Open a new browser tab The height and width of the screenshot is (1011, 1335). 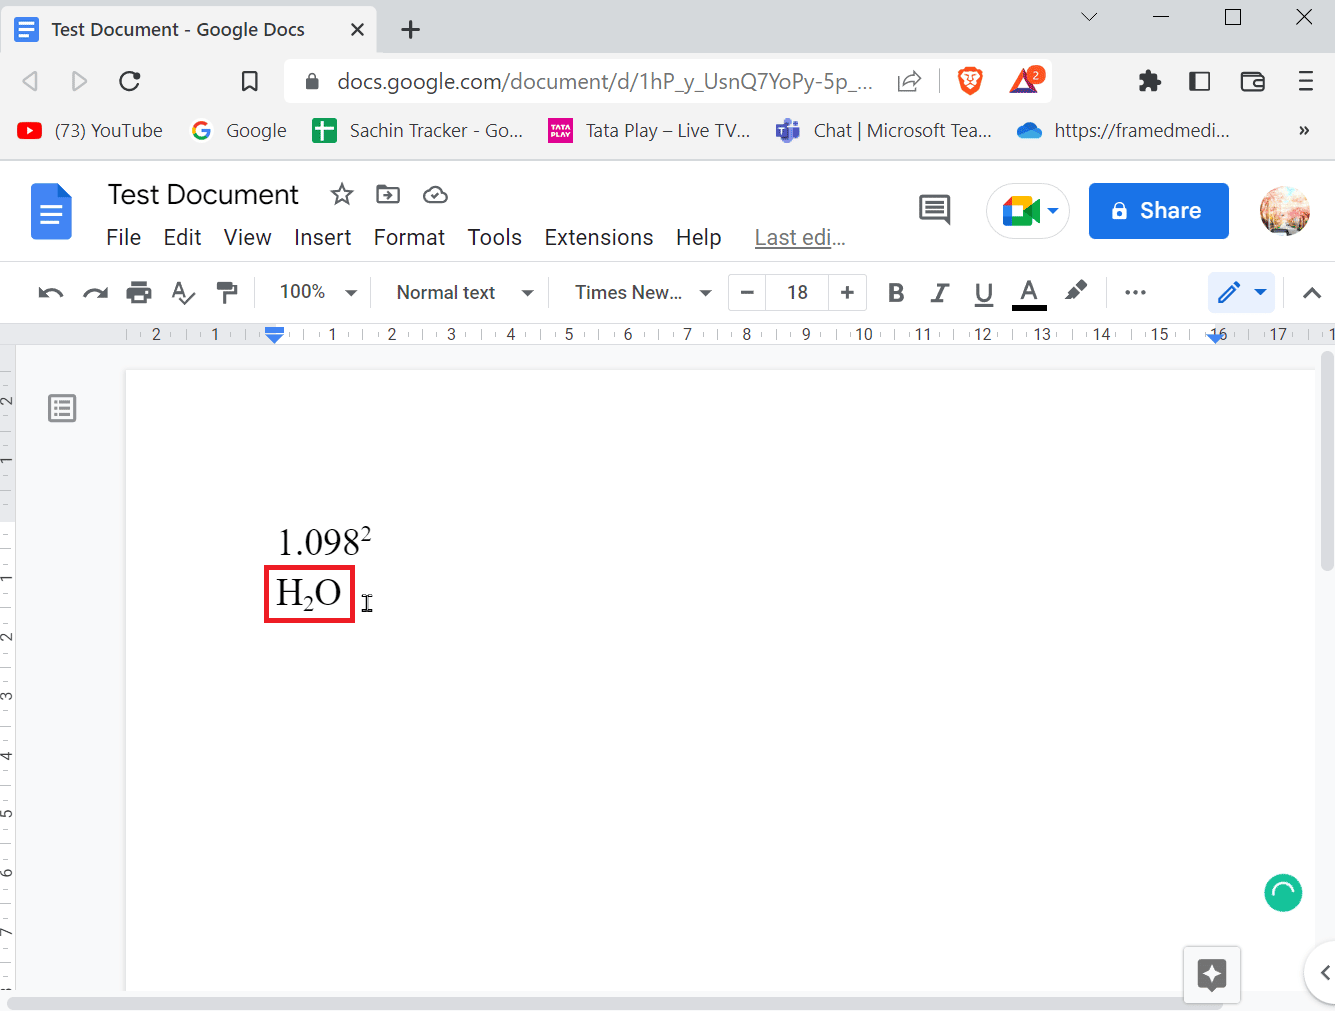pyautogui.click(x=410, y=30)
